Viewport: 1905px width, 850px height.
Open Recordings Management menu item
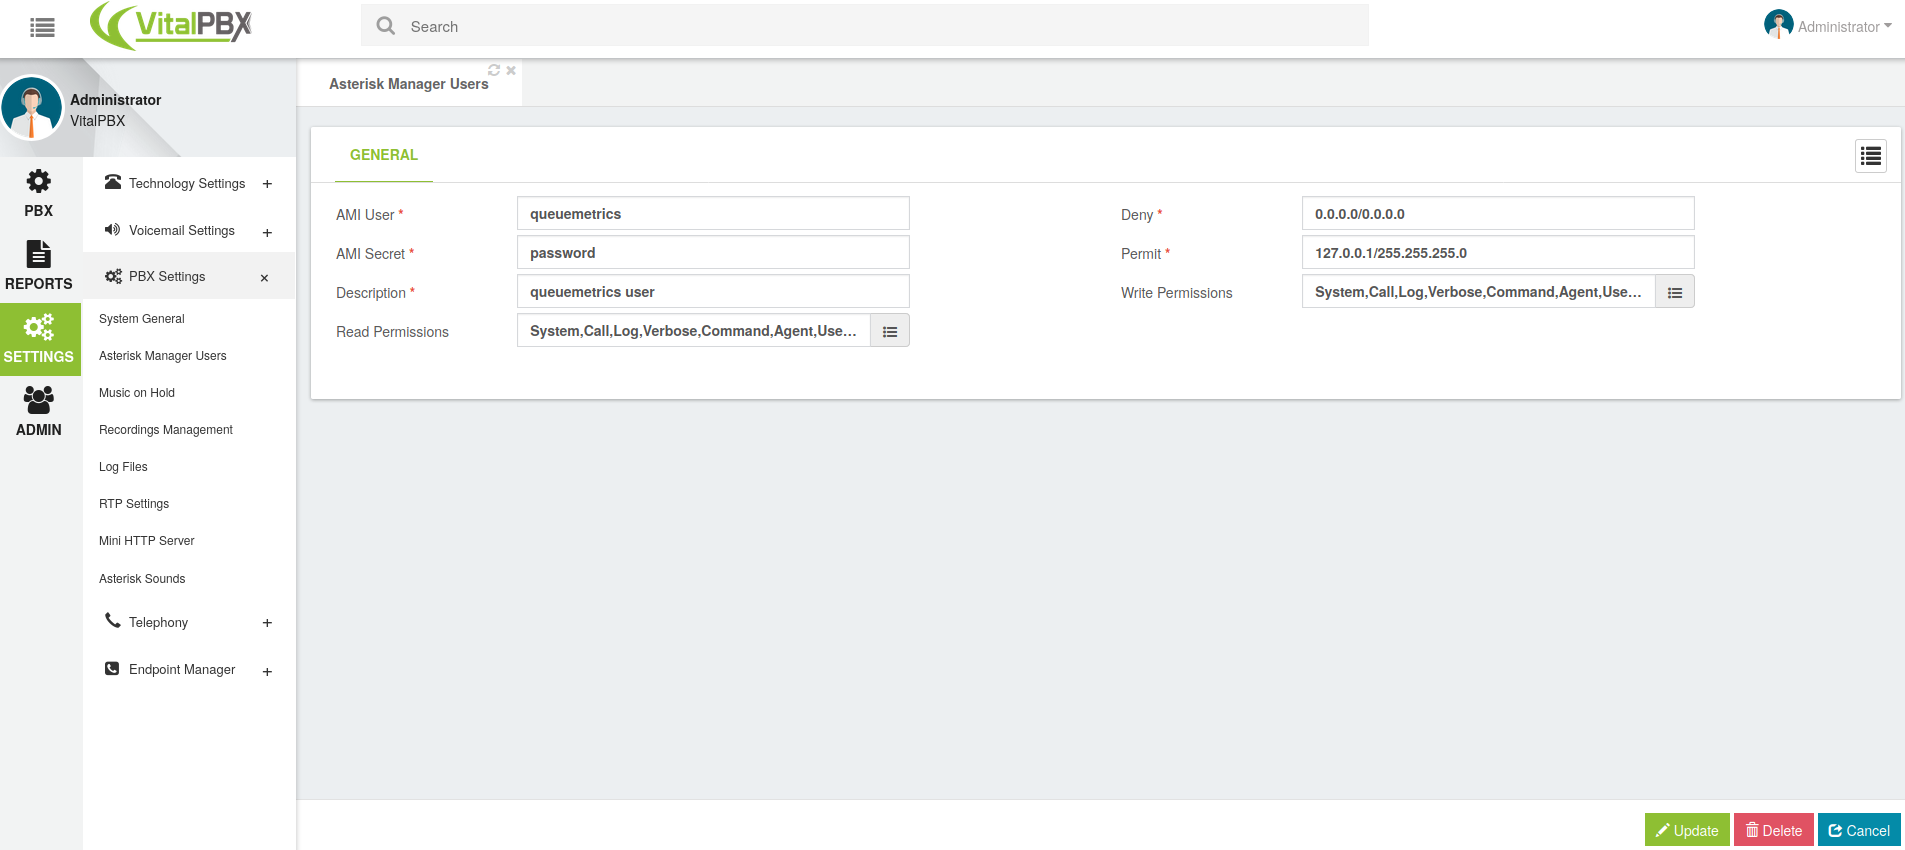pos(166,430)
